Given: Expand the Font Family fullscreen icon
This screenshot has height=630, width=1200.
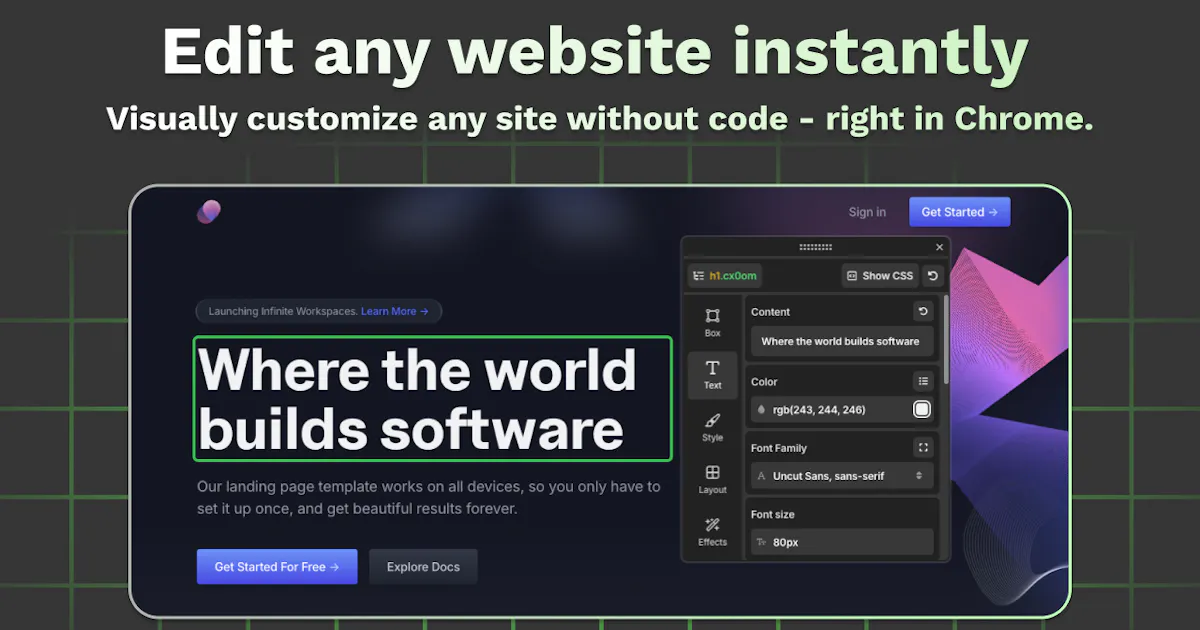Looking at the screenshot, I should [x=923, y=448].
